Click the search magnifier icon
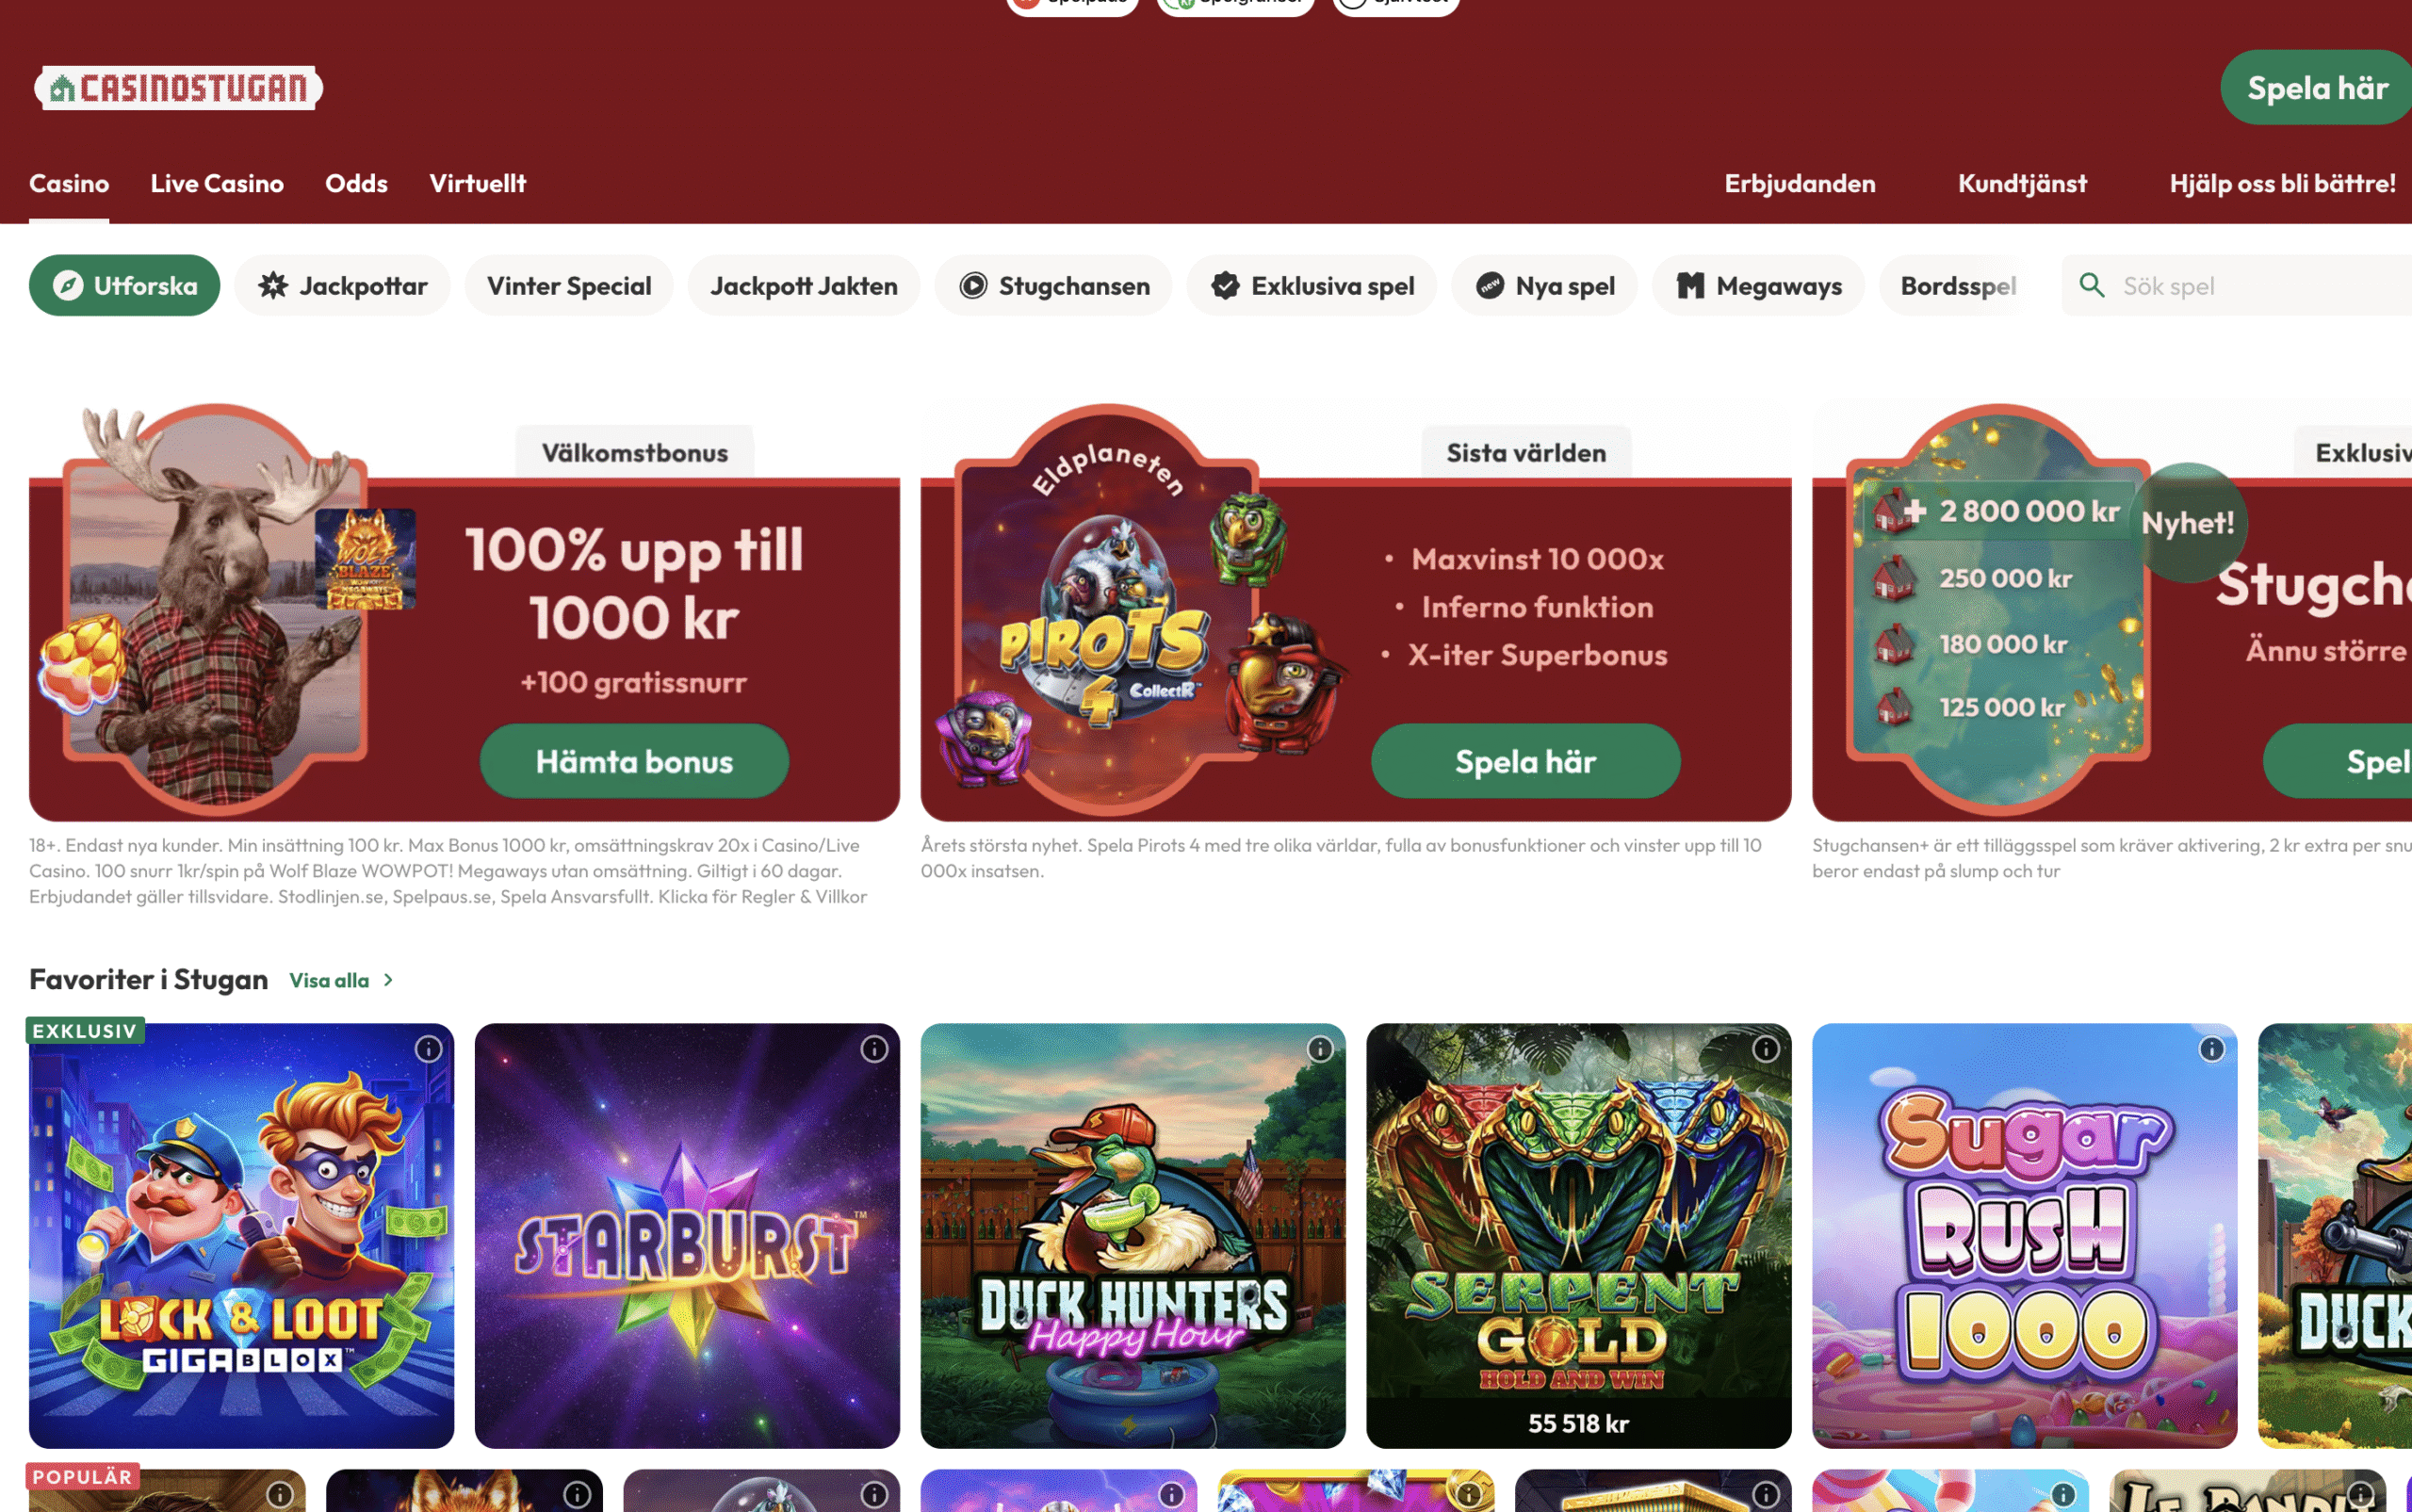 pos(2091,285)
